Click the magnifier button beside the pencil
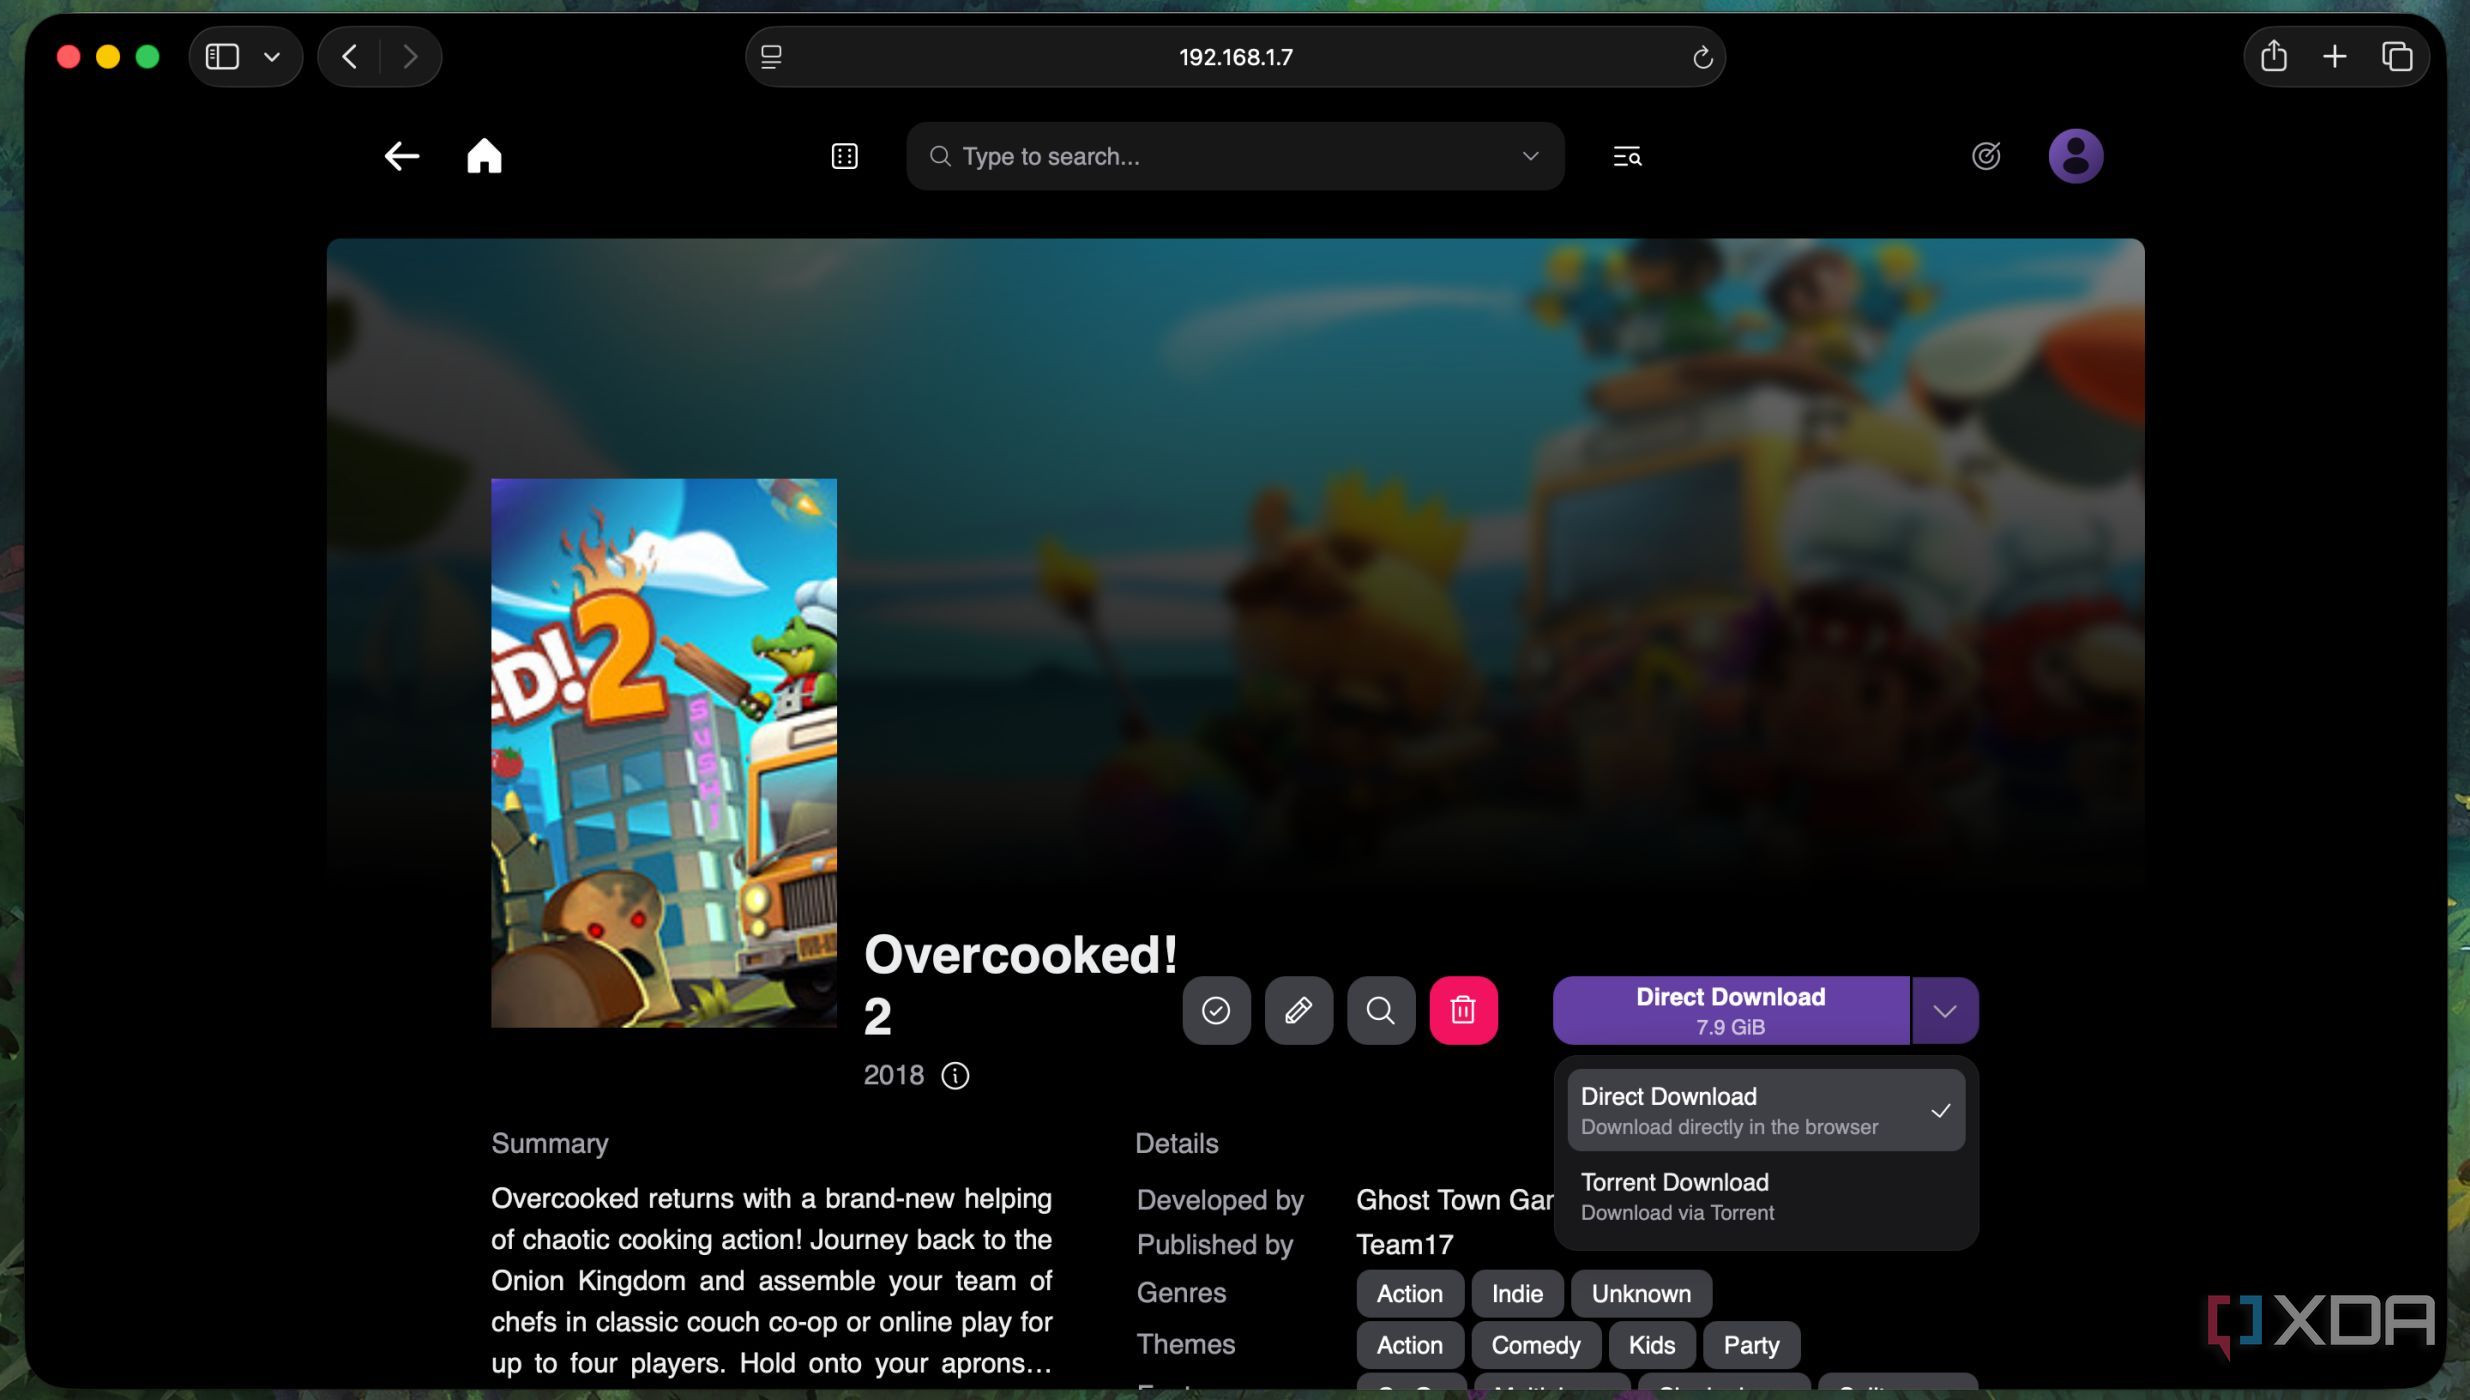 (1380, 1010)
